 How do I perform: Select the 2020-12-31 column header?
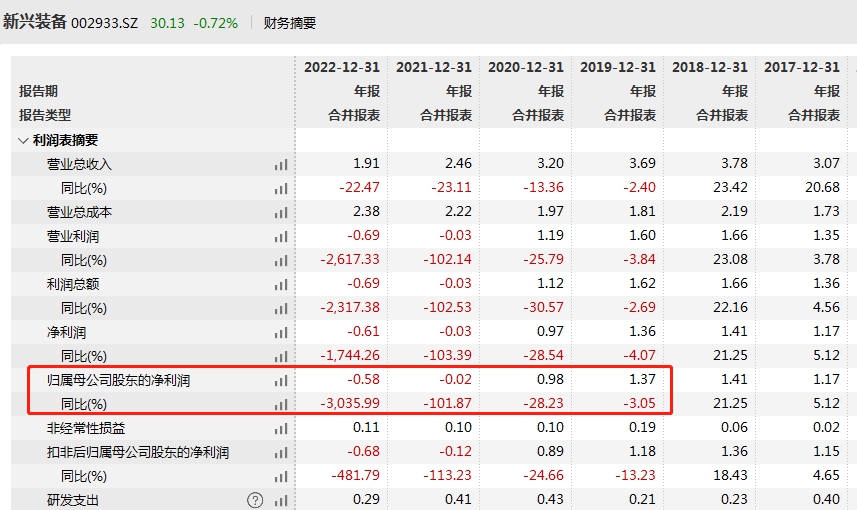pos(525,67)
